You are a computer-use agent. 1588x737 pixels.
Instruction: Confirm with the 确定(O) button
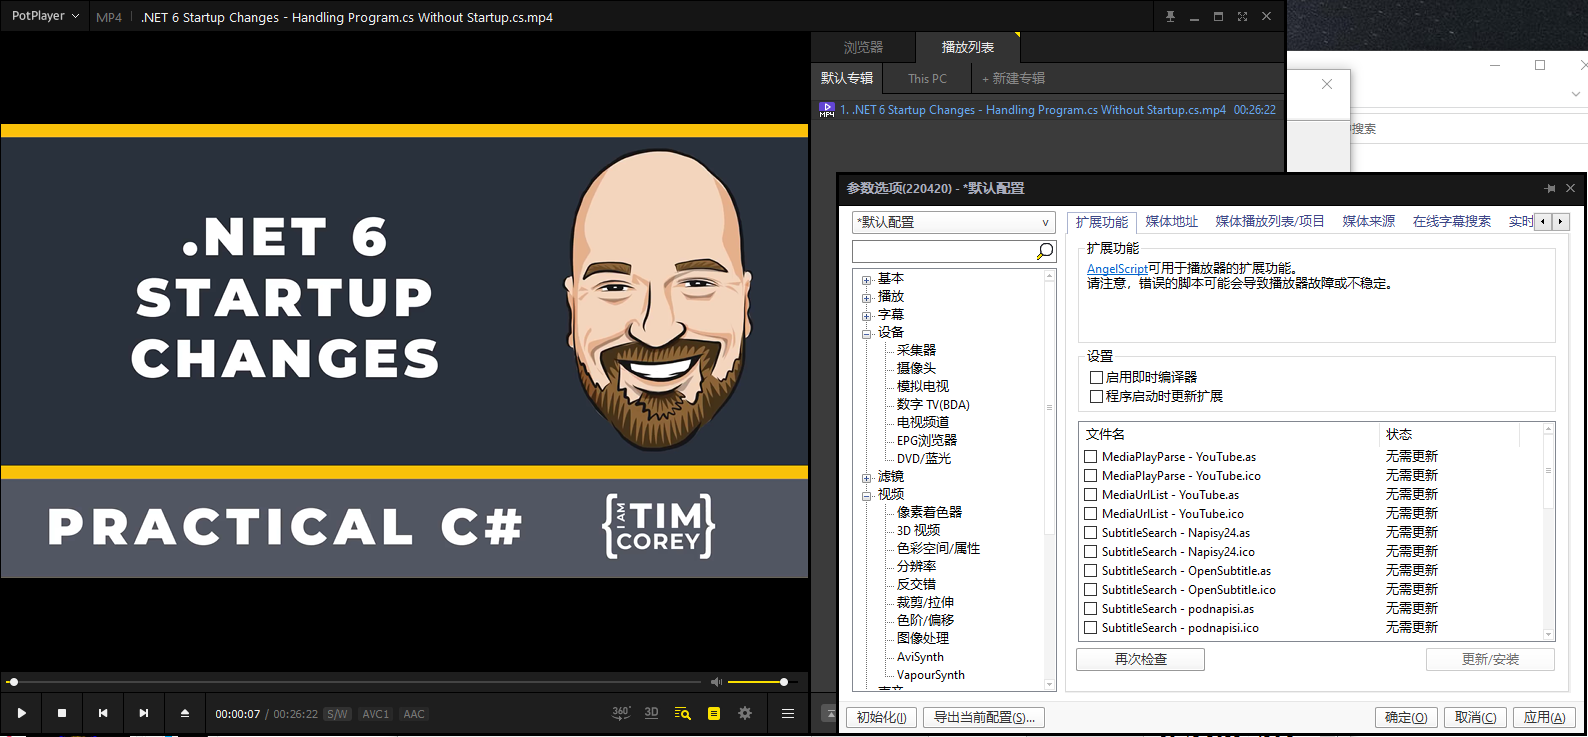1406,717
